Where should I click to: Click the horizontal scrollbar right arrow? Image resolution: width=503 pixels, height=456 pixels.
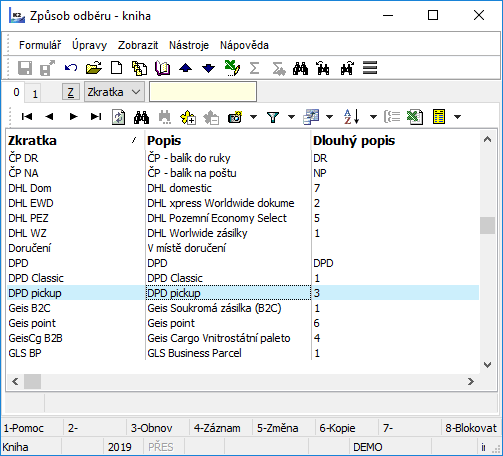470,381
